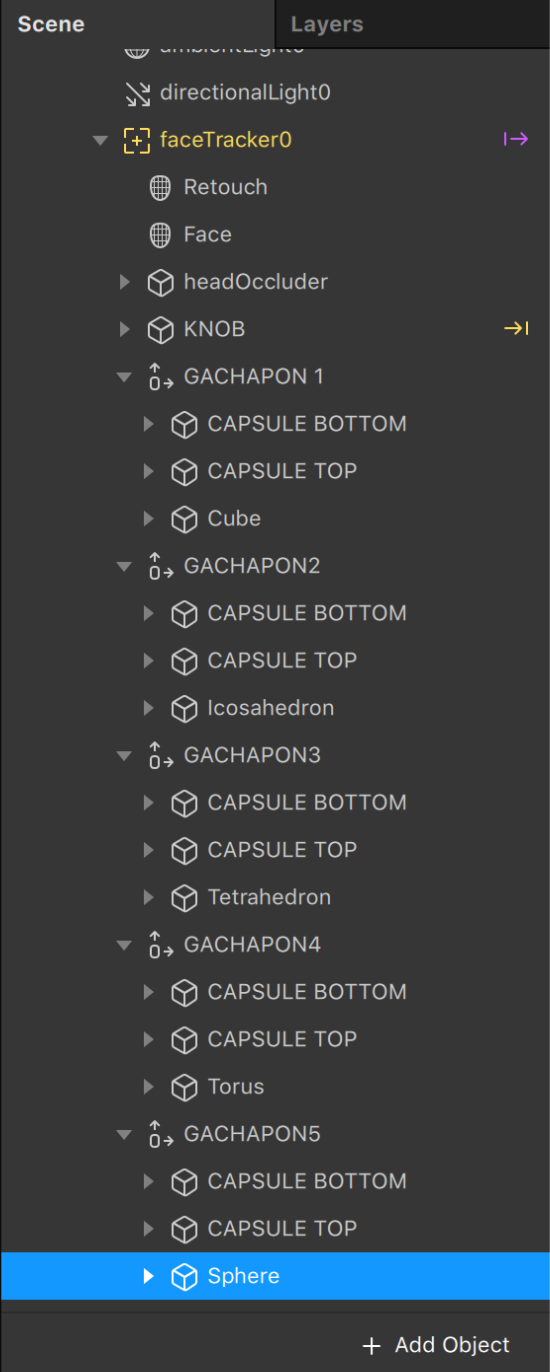Click the Add Object button

pyautogui.click(x=436, y=1345)
